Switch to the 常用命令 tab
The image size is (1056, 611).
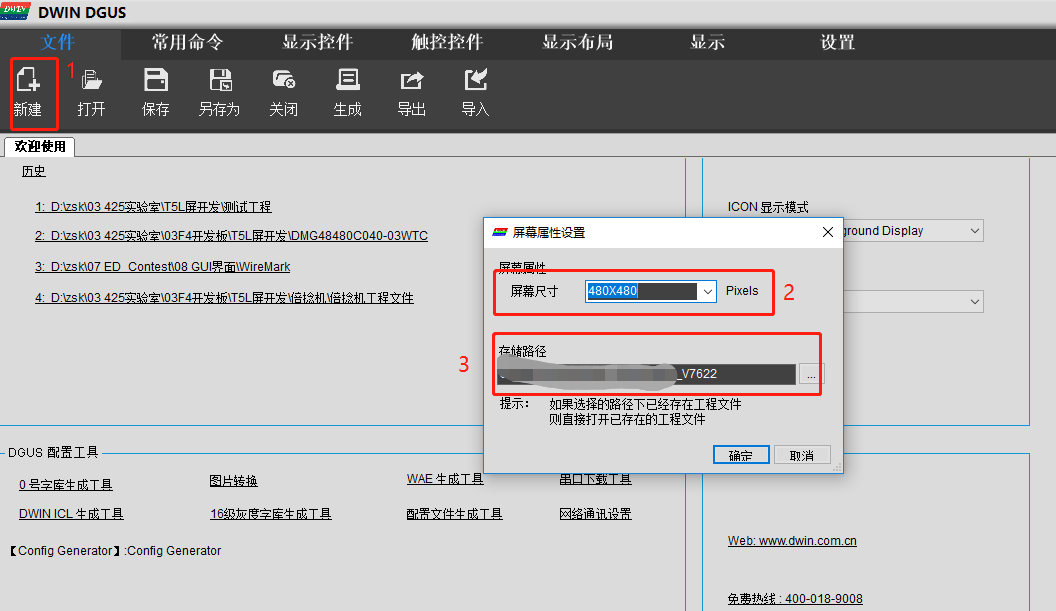[x=187, y=42]
